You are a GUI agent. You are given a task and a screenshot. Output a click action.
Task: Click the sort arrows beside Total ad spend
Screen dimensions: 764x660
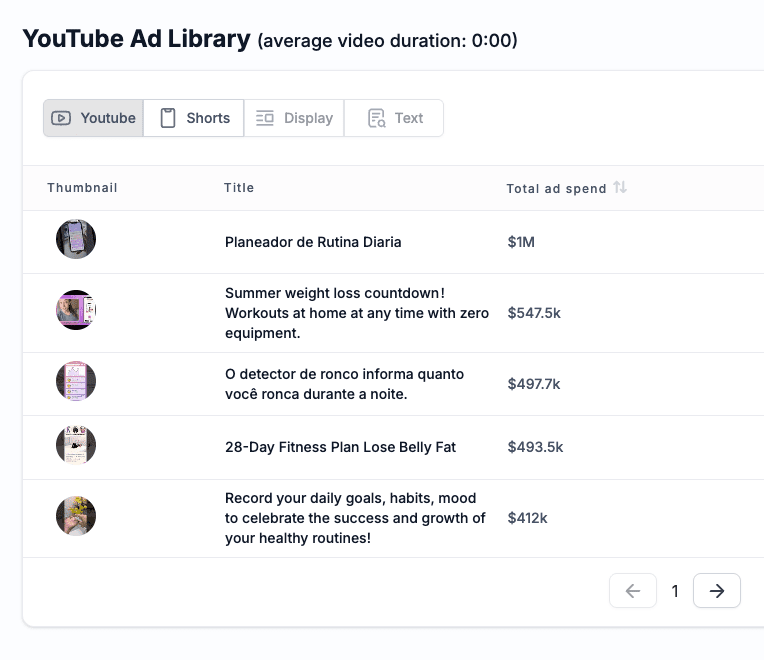click(620, 188)
